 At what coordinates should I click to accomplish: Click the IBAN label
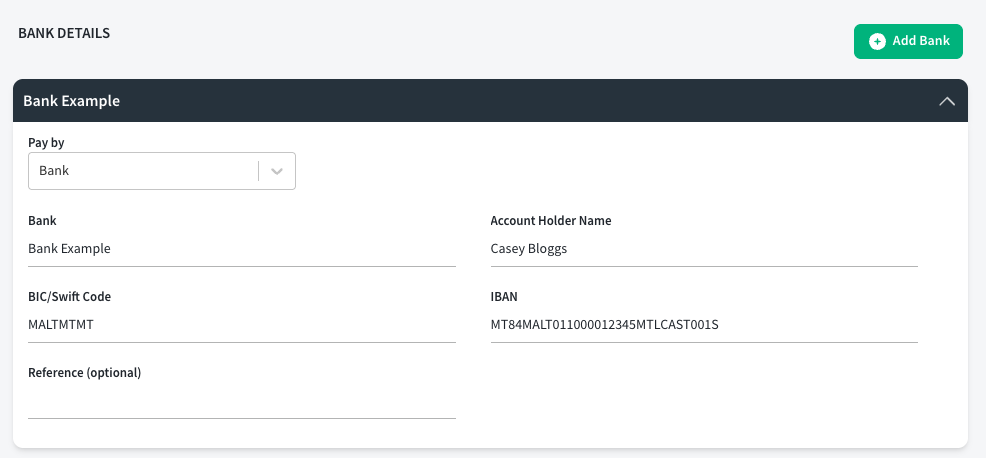[x=504, y=297]
